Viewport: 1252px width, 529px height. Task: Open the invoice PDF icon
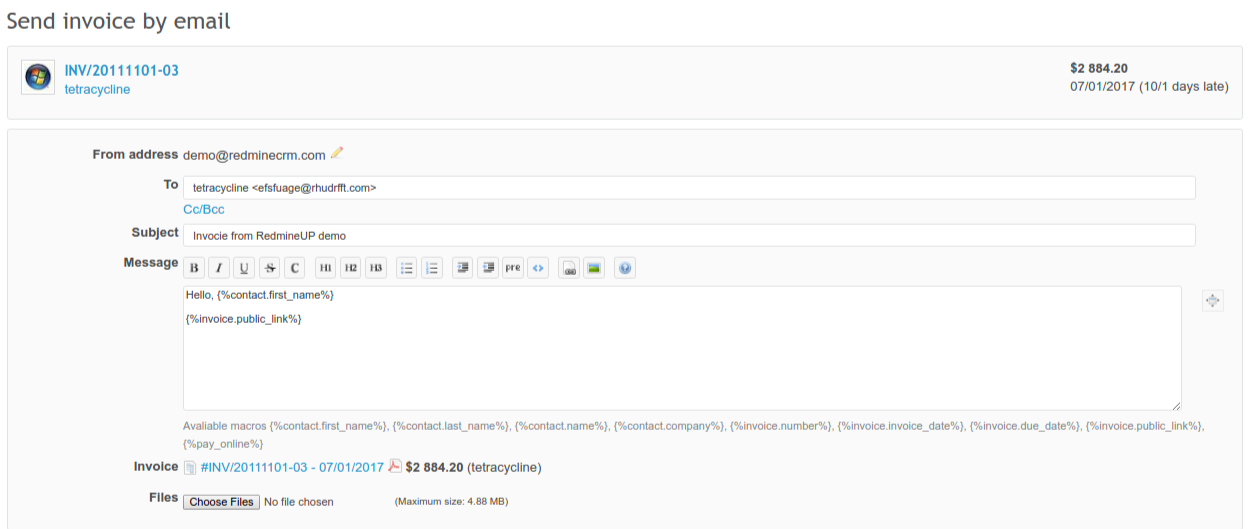(395, 466)
